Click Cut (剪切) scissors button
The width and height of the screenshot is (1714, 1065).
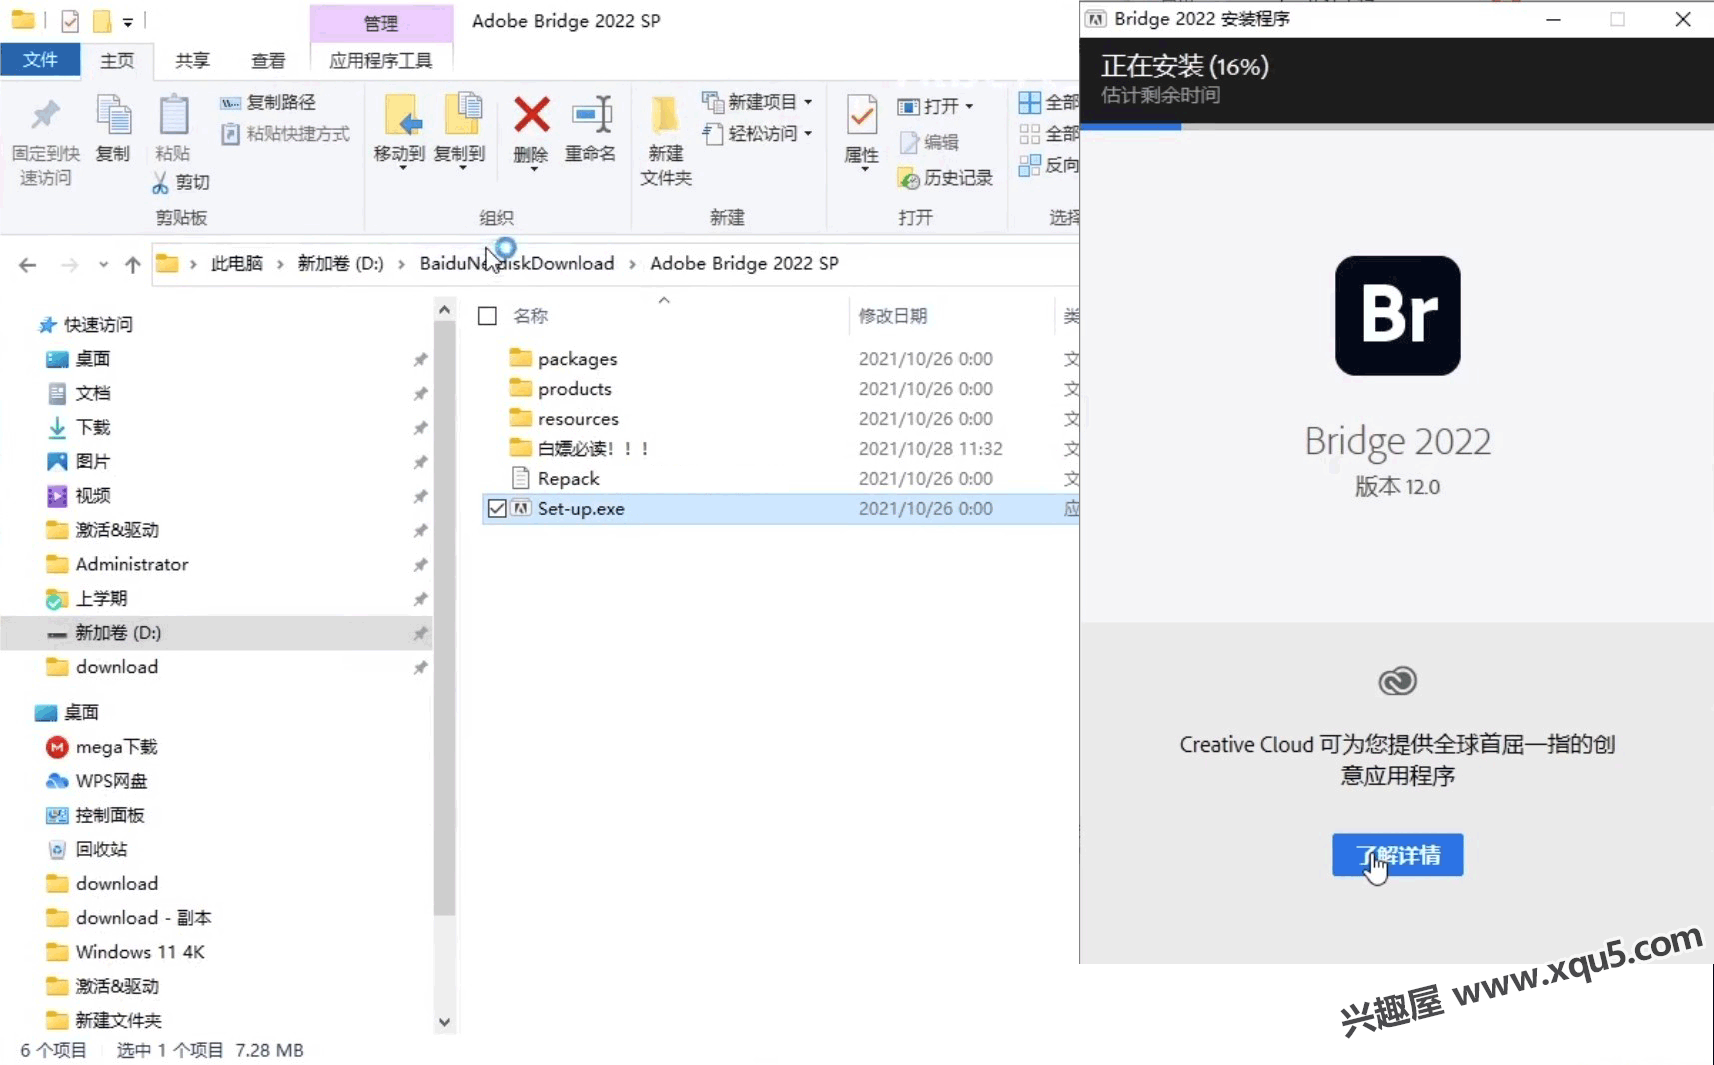[x=181, y=182]
